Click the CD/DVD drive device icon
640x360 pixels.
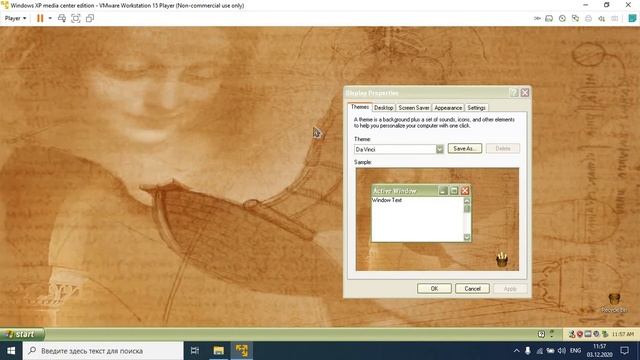(x=562, y=18)
